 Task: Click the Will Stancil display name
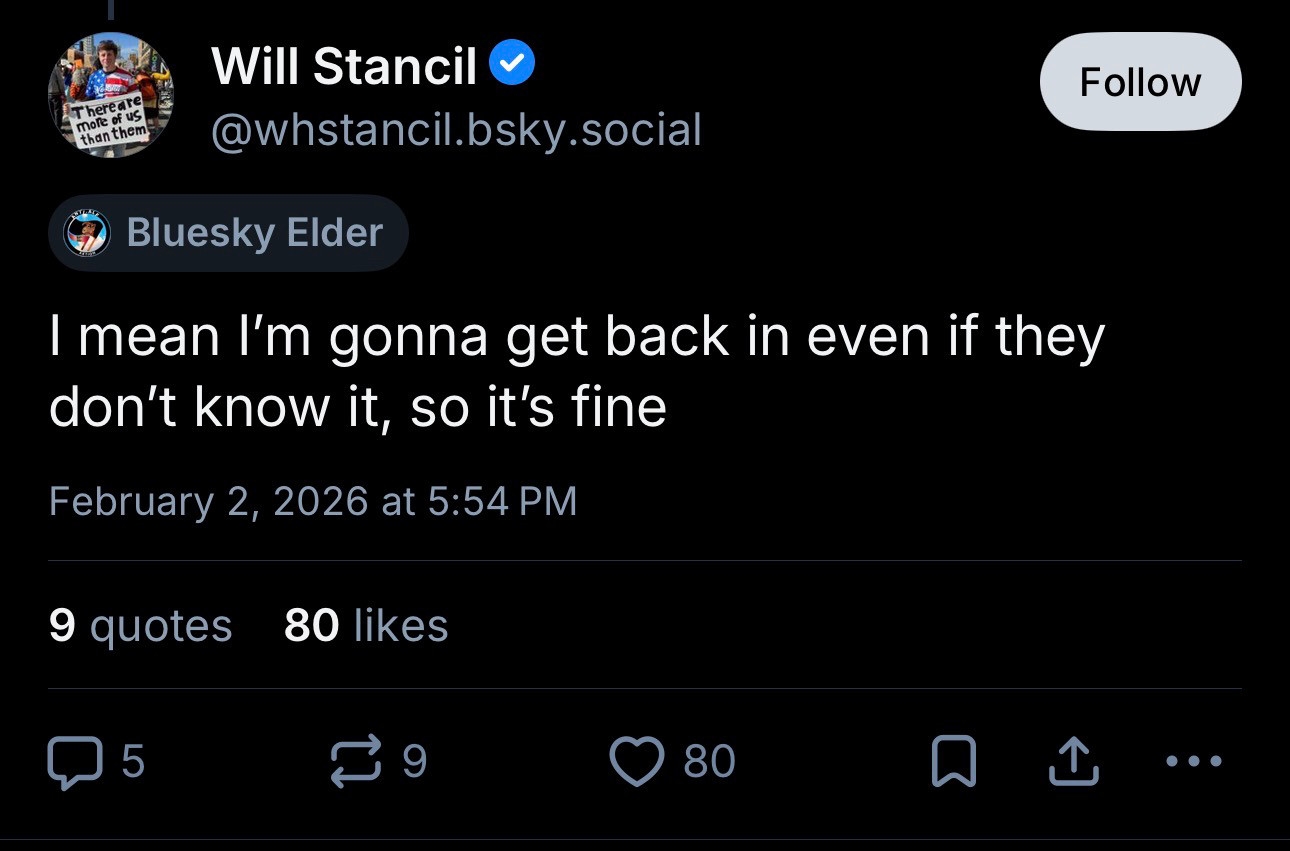pyautogui.click(x=344, y=67)
